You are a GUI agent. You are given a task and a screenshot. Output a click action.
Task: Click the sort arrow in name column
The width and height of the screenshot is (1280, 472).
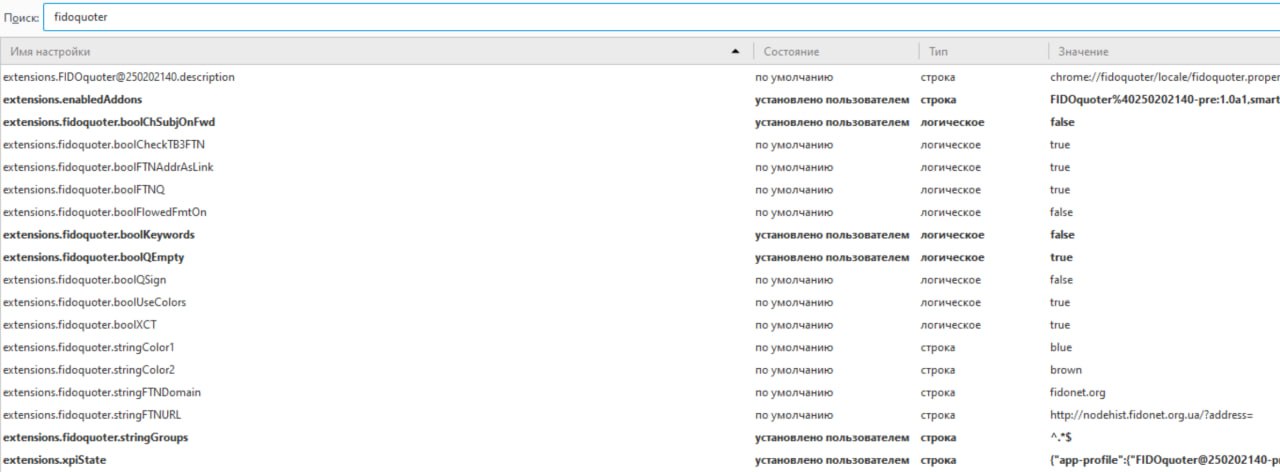tap(736, 51)
